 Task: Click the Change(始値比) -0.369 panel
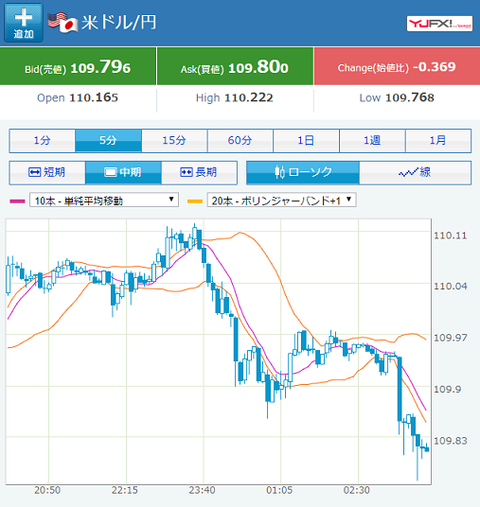(397, 66)
